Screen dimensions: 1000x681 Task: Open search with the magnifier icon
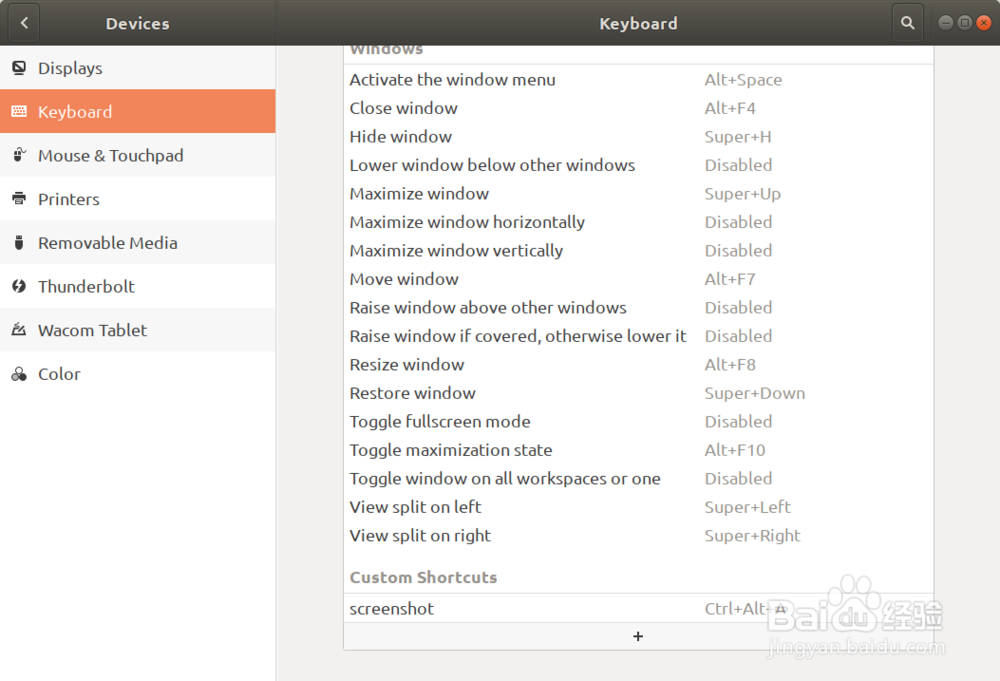click(x=908, y=23)
